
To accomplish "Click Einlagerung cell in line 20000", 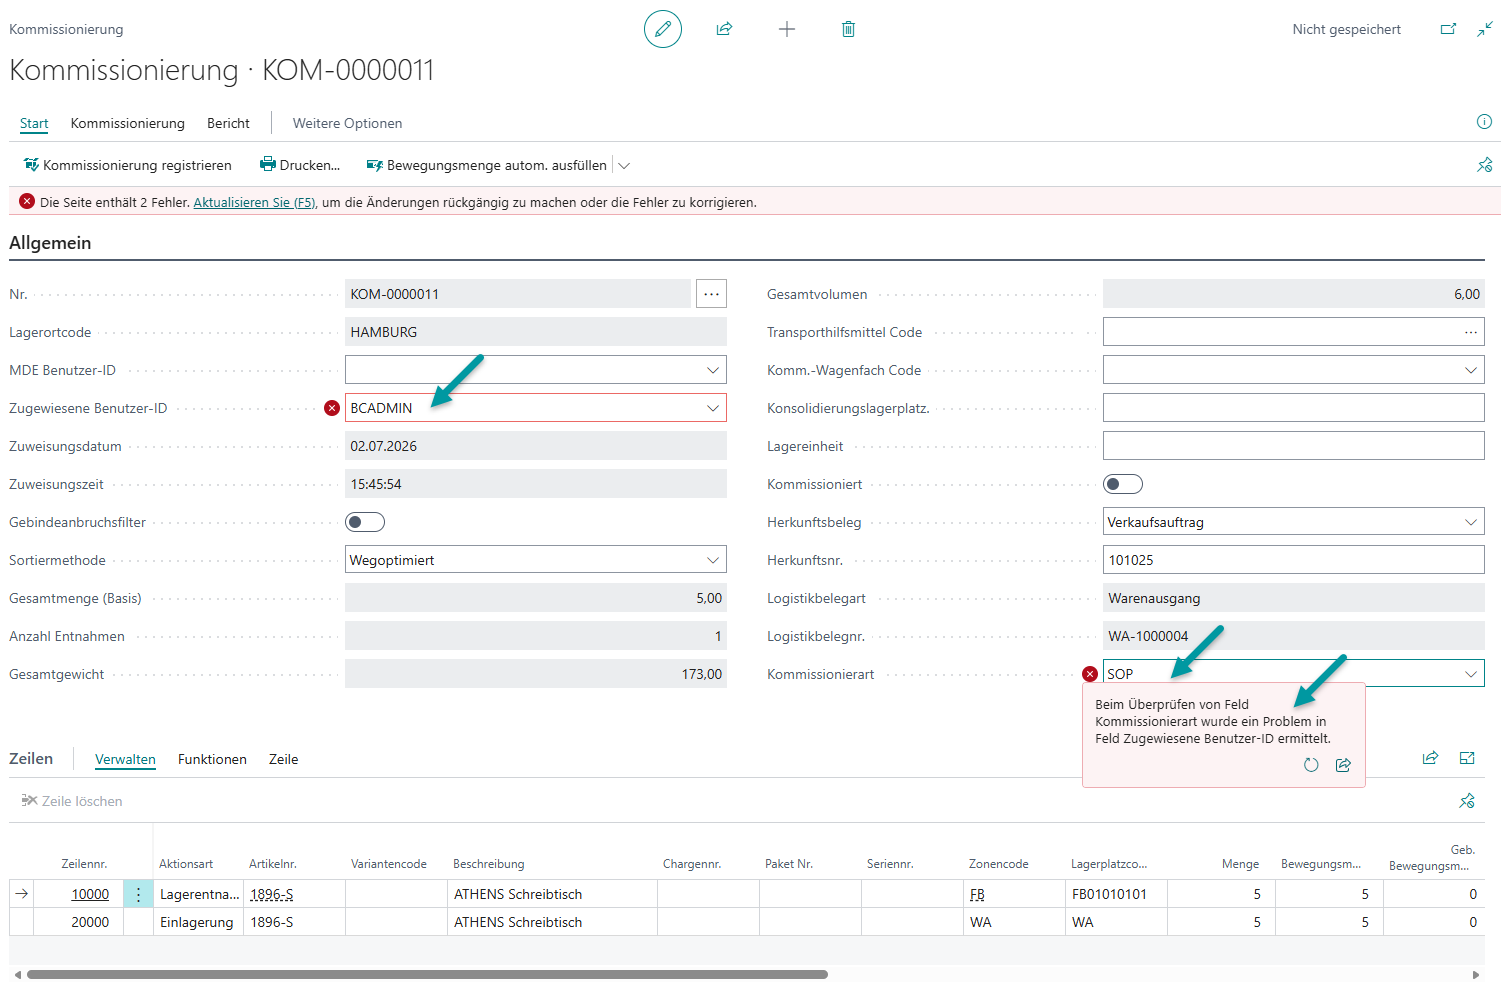I will [x=199, y=922].
